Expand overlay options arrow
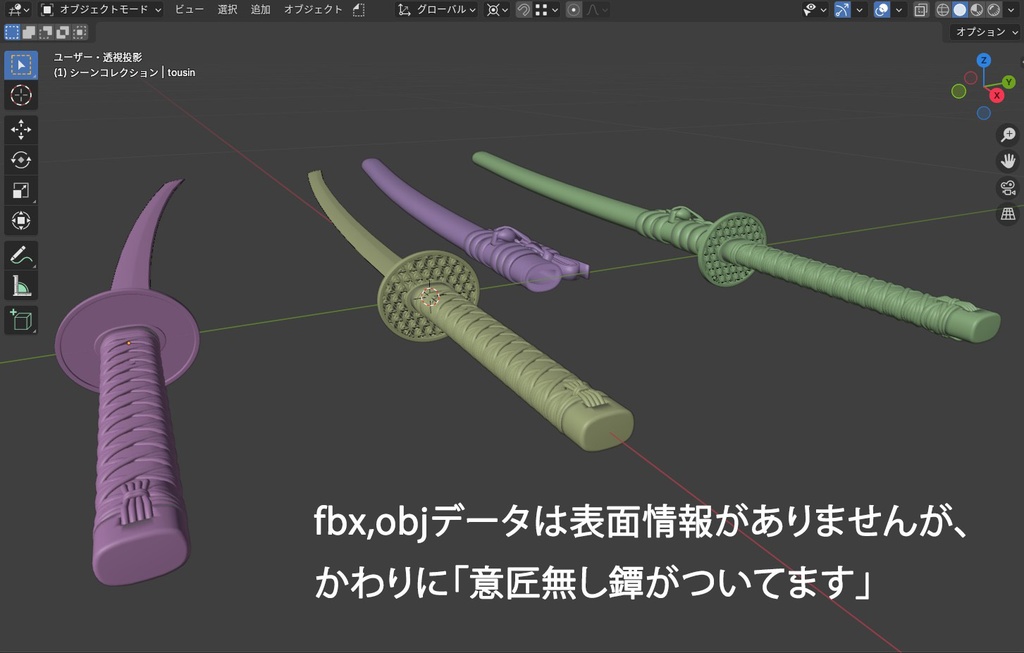 [x=899, y=10]
